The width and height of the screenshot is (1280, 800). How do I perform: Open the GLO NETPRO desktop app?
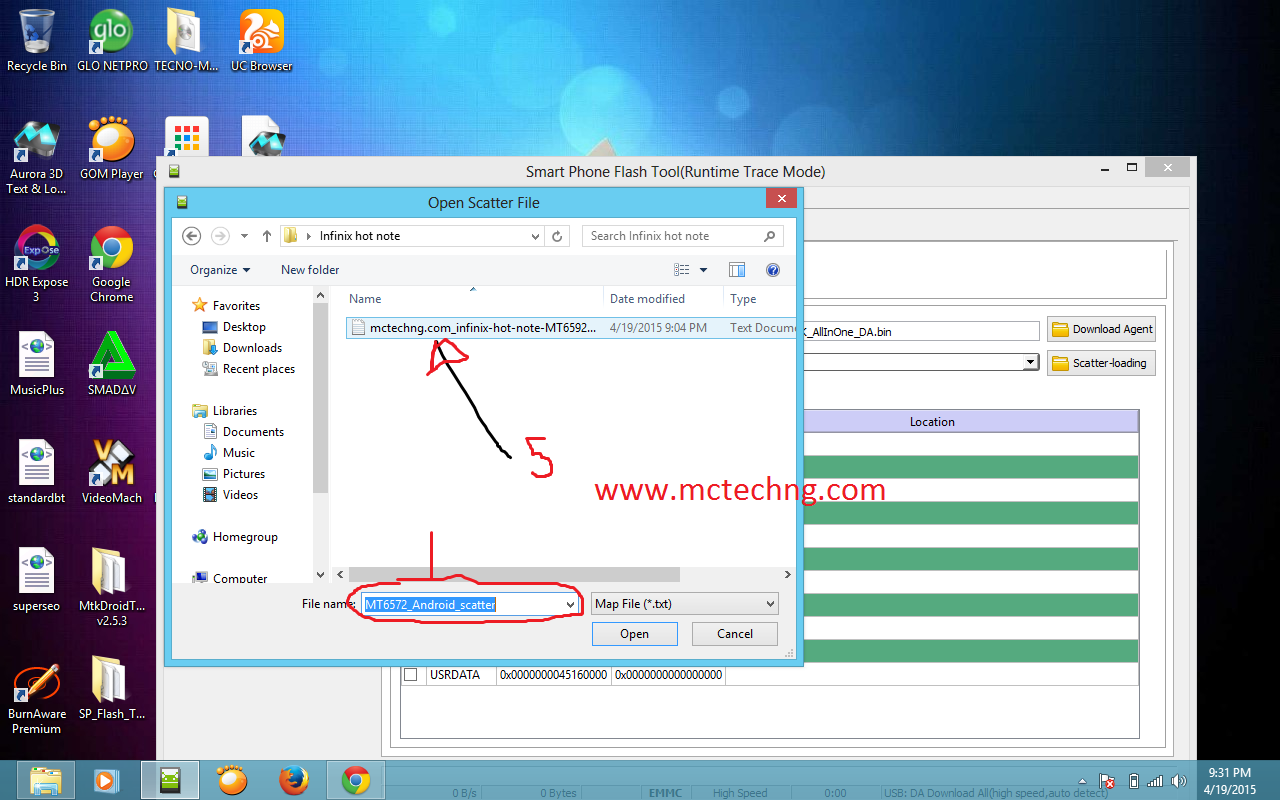click(x=110, y=30)
